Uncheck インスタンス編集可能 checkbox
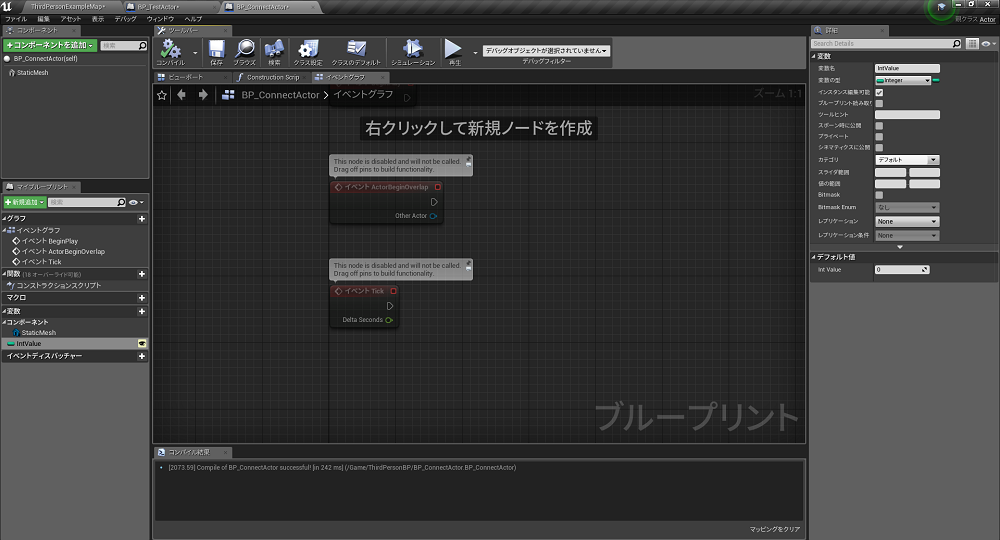This screenshot has height=540, width=1000. pos(879,92)
